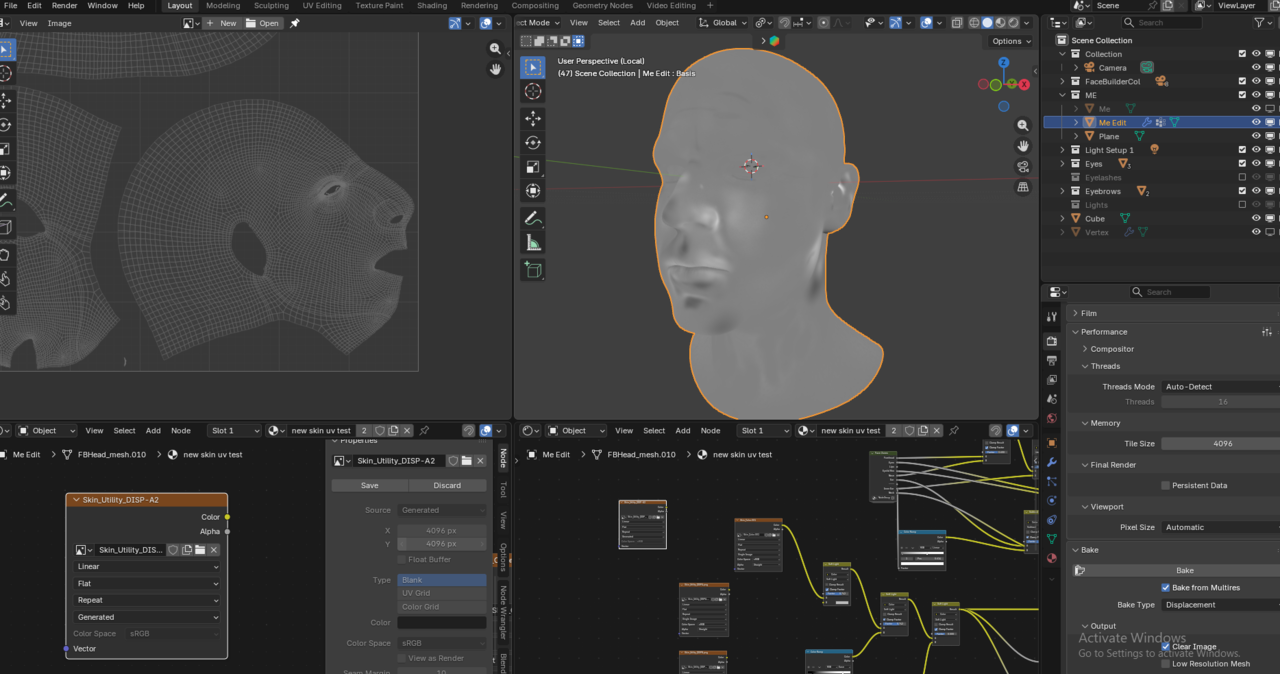
Task: Switch to rendered viewport shading
Action: point(1014,23)
